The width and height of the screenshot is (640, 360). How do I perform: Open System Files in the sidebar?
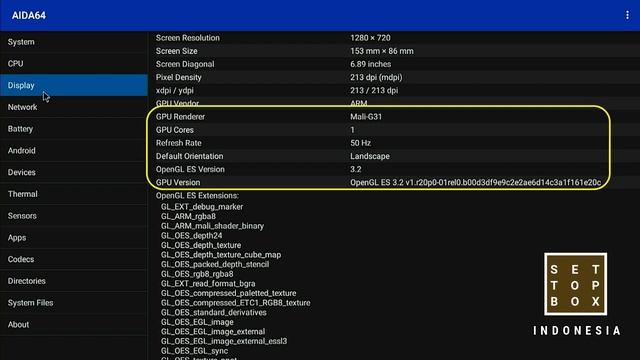73,303
